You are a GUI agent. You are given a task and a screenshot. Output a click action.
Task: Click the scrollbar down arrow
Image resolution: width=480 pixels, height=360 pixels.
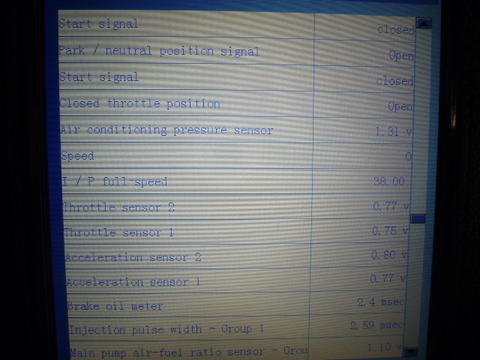point(410,351)
